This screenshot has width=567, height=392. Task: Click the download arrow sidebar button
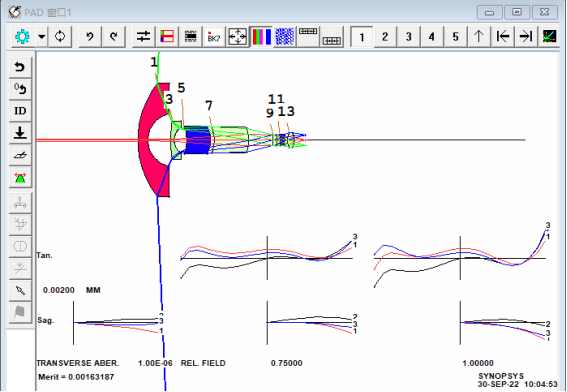pos(20,133)
